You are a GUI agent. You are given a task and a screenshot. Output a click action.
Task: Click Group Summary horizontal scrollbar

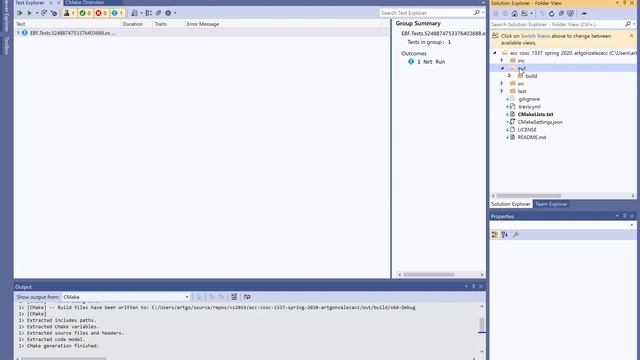click(429, 275)
